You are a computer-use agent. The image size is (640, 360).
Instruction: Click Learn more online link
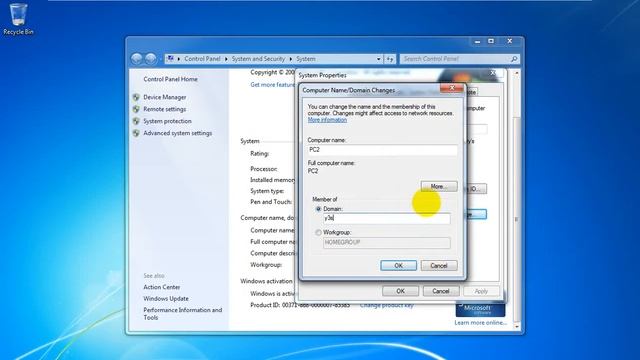(x=480, y=322)
